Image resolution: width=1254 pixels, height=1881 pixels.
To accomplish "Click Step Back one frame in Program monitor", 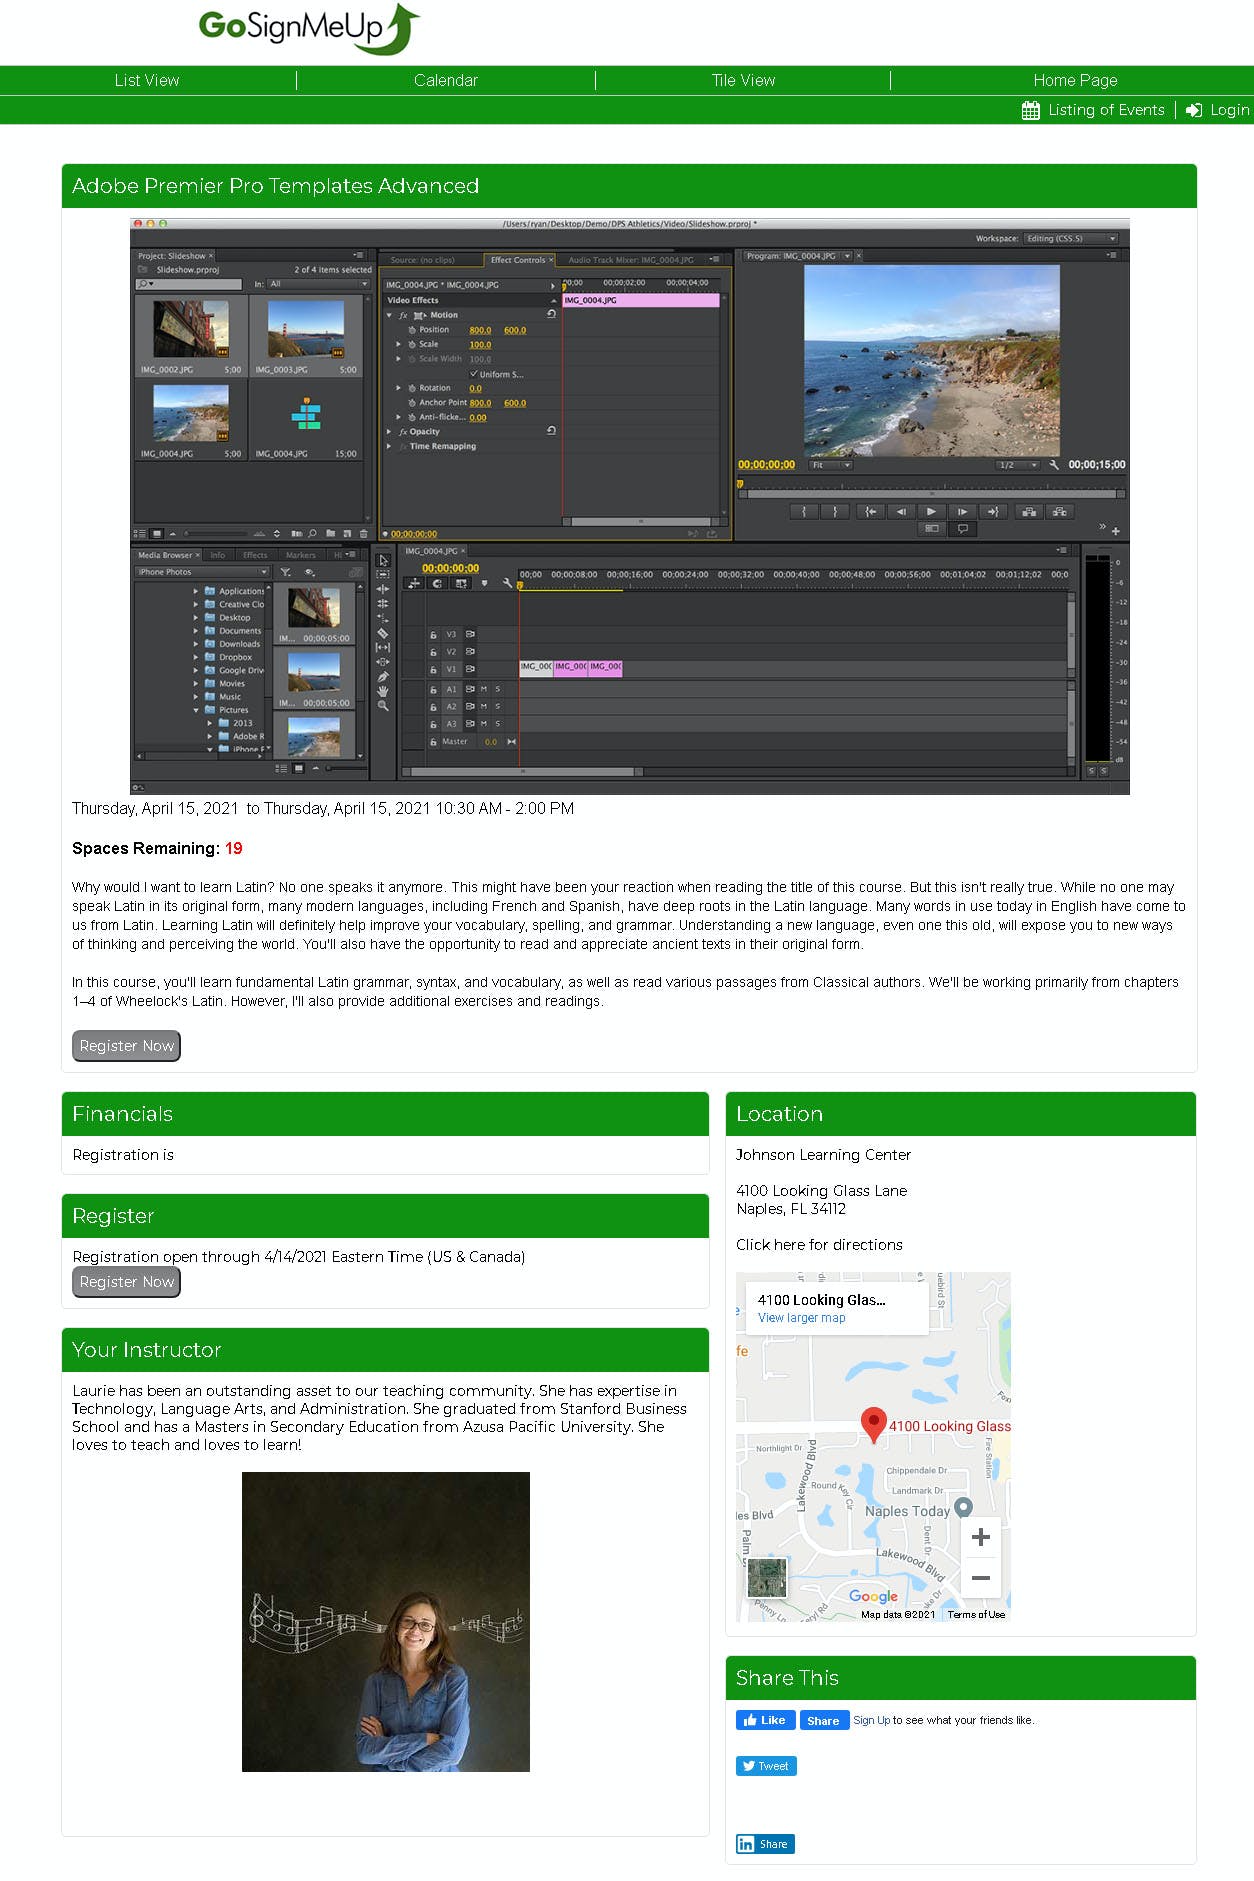I will point(900,511).
